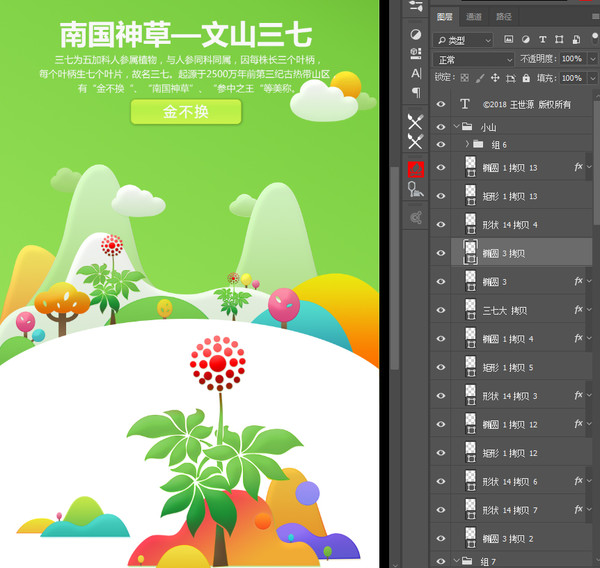Hide the ©2018 王世源 版权所有 text layer
The height and width of the screenshot is (568, 600).
441,104
